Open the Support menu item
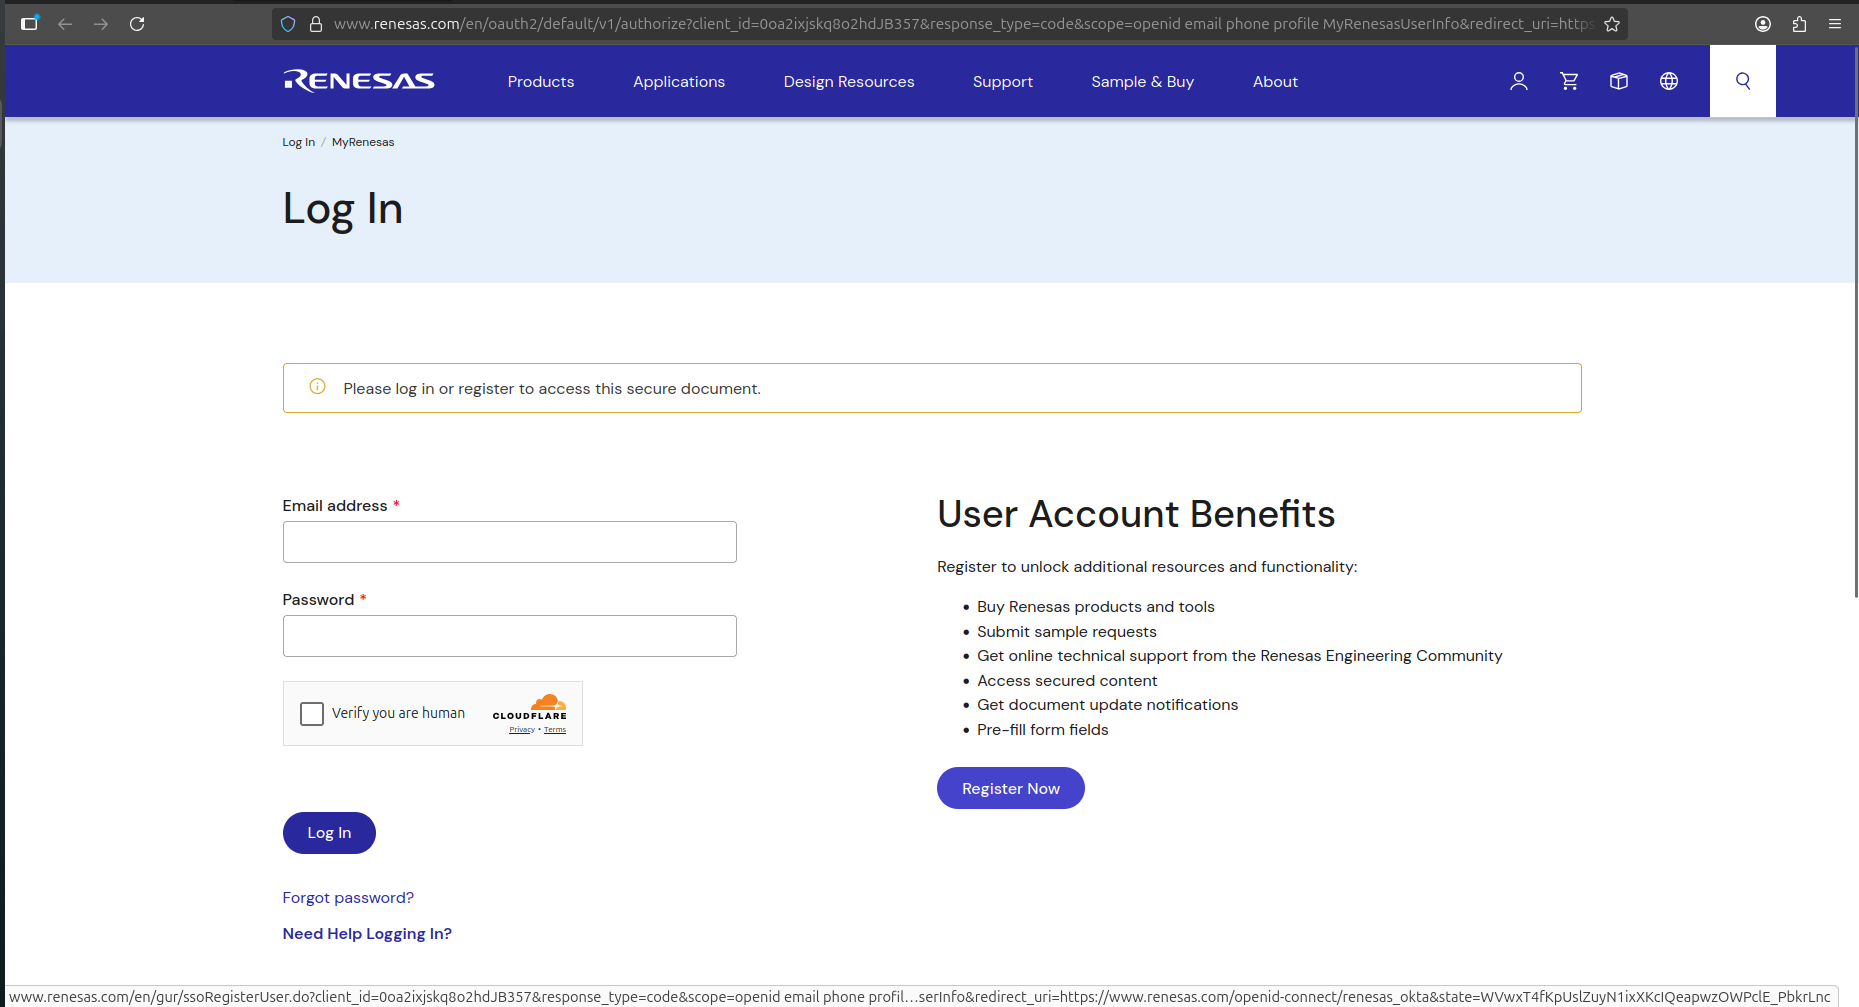1859x1007 pixels. [x=1002, y=82]
